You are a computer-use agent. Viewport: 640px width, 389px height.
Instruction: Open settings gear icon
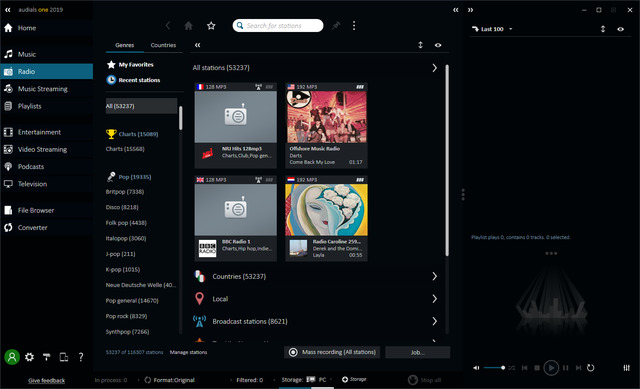click(x=29, y=357)
